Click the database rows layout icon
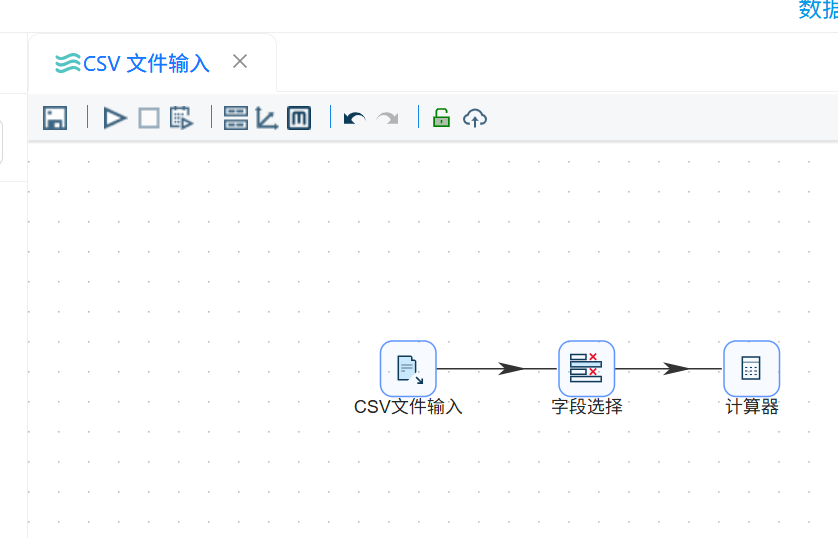 pyautogui.click(x=236, y=118)
